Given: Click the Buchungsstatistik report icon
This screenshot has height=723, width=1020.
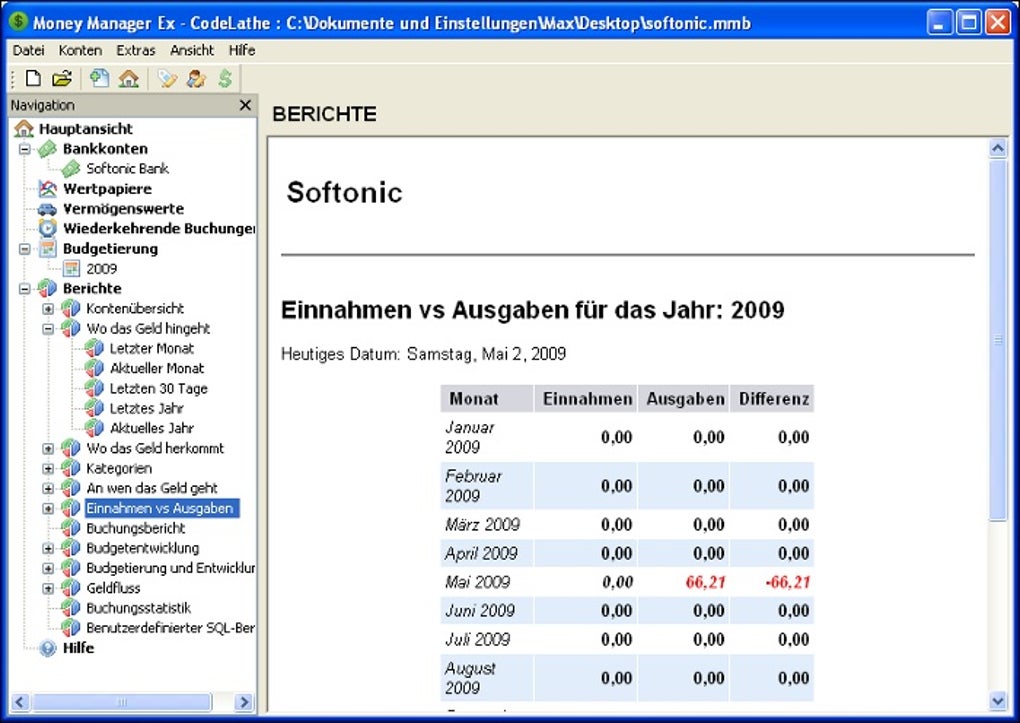Looking at the screenshot, I should coord(70,608).
